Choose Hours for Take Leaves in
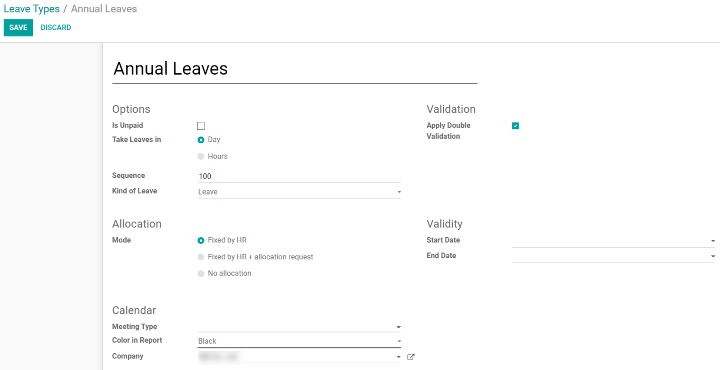The height and width of the screenshot is (370, 720). point(201,157)
